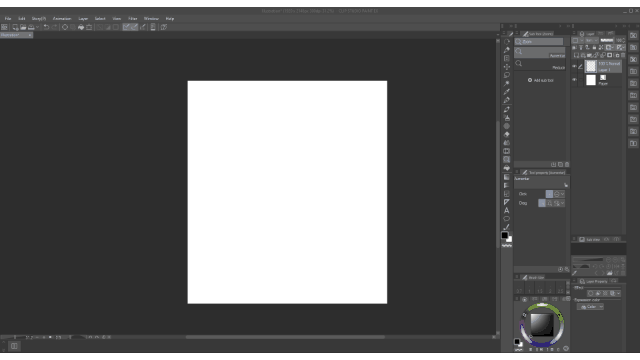
Task: Select the Text tool
Action: [507, 211]
